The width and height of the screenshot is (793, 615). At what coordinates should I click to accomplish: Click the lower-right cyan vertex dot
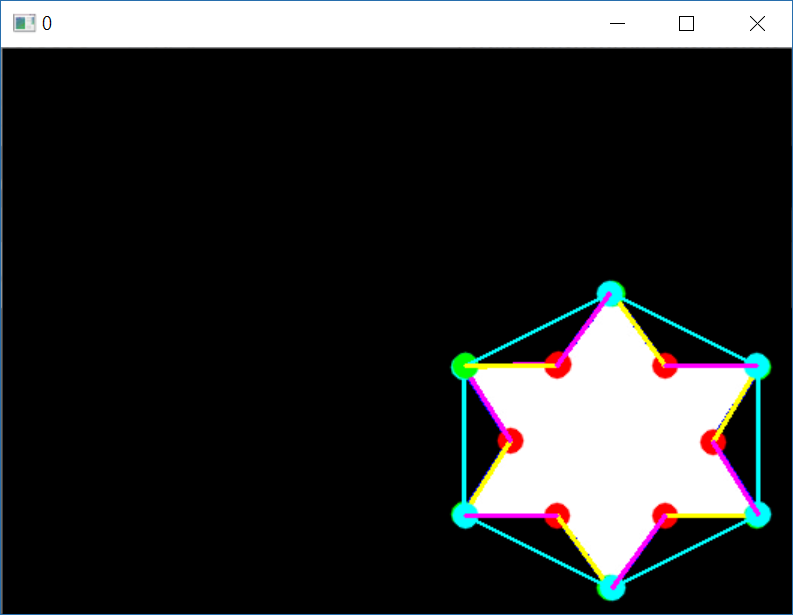click(x=758, y=515)
